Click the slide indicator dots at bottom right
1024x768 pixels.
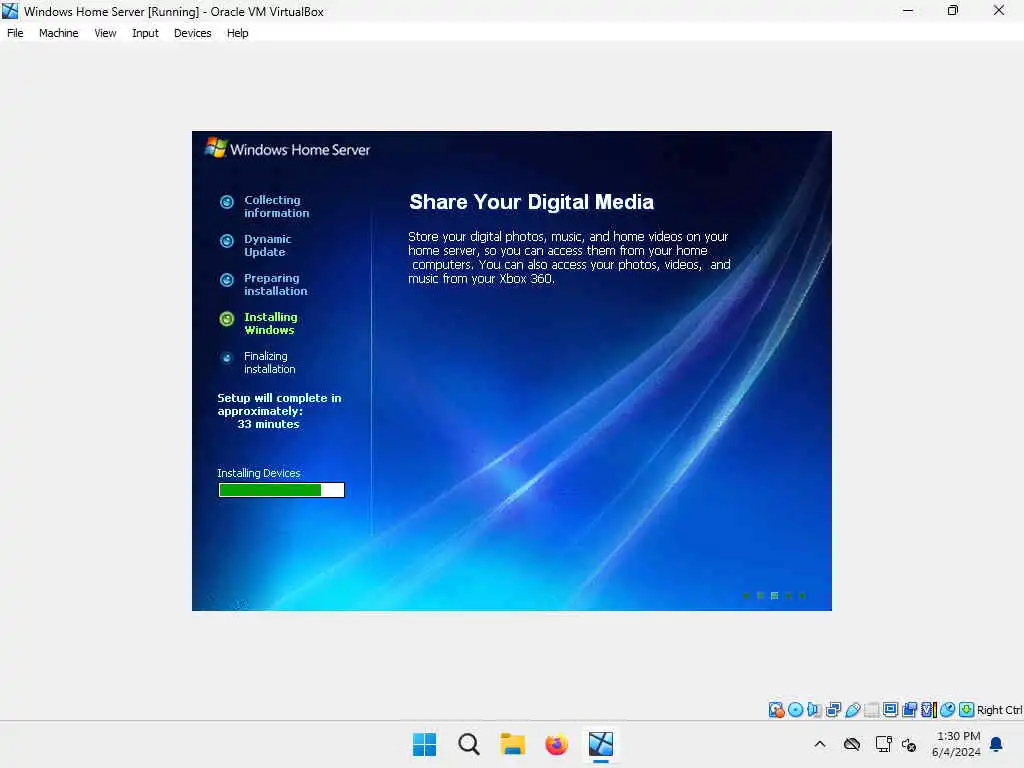[775, 596]
